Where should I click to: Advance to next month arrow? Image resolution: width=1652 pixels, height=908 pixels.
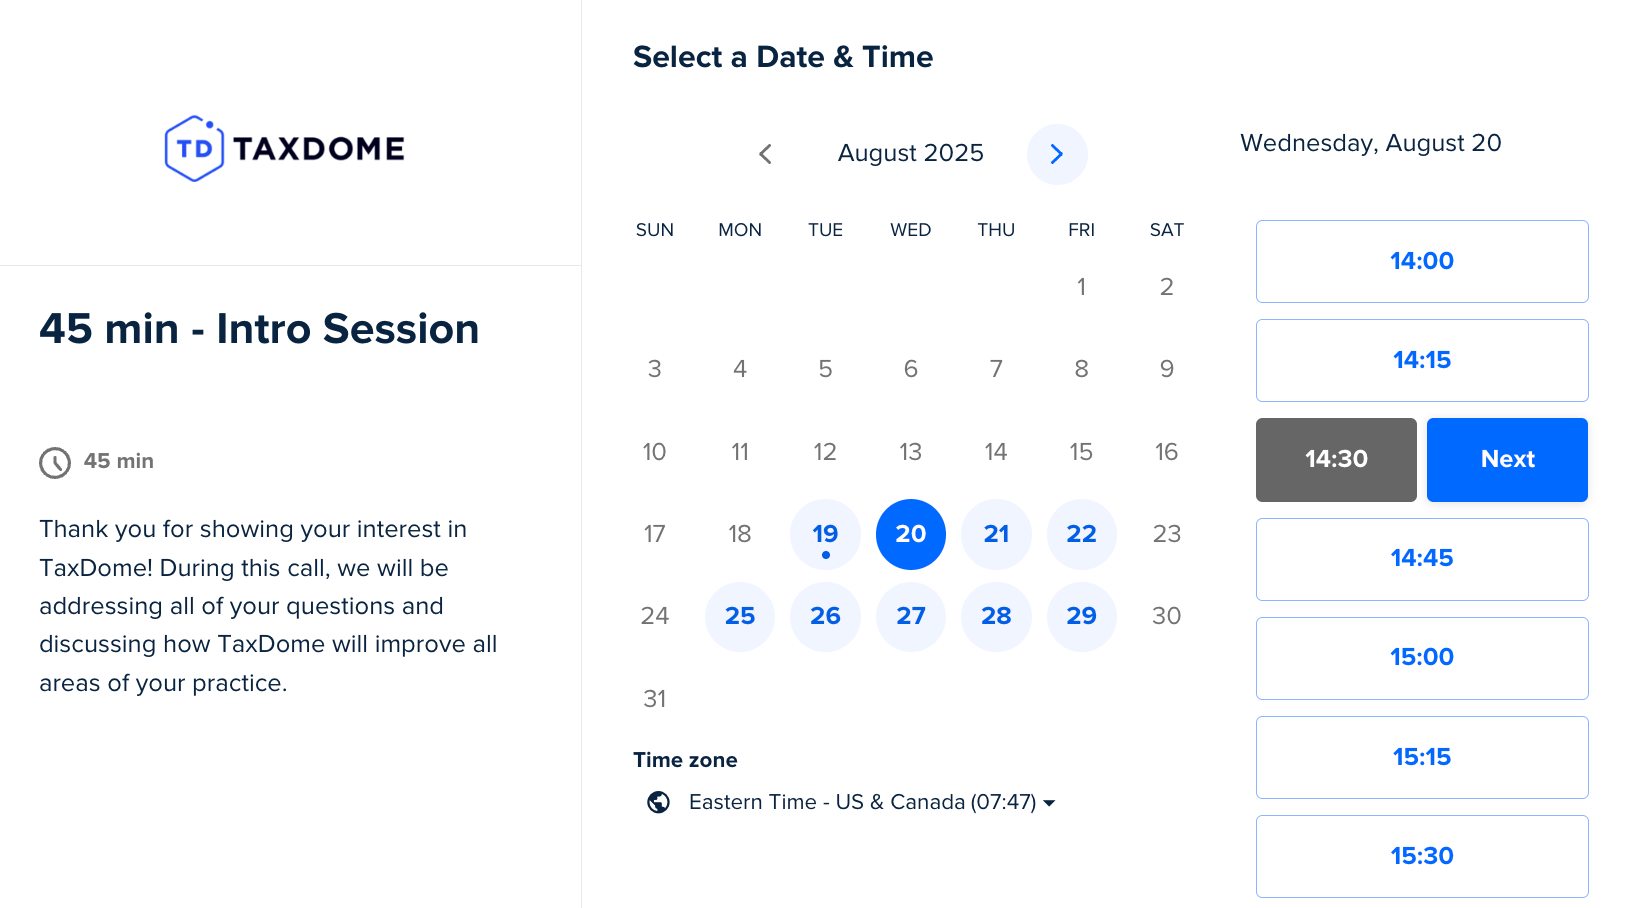click(1056, 154)
